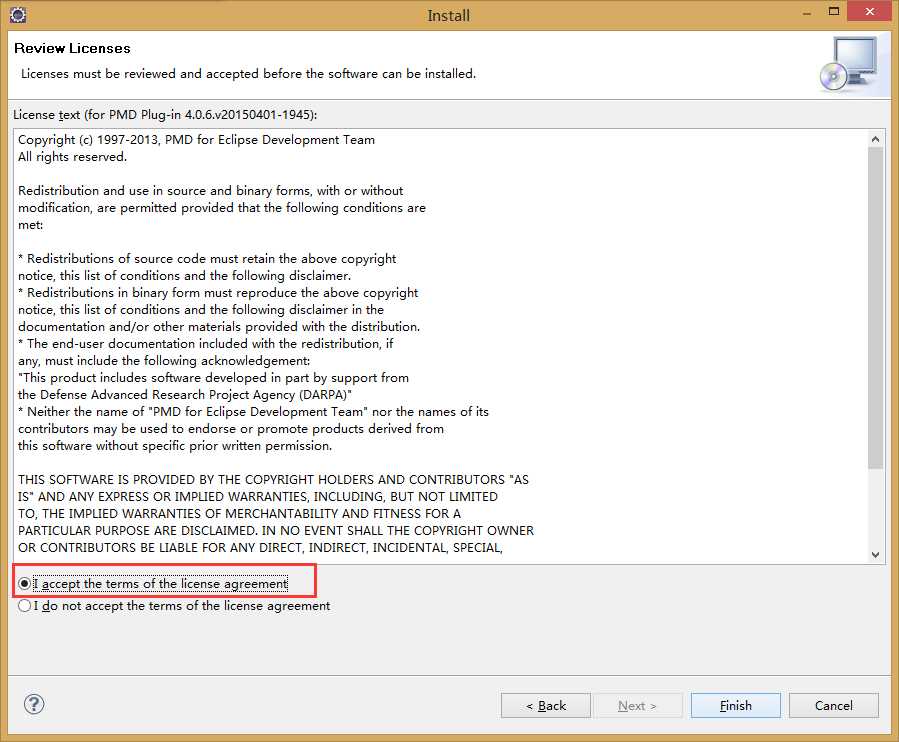Click the 'Licenses must be reviewed and accepted' message
Image resolution: width=899 pixels, height=742 pixels.
(248, 74)
